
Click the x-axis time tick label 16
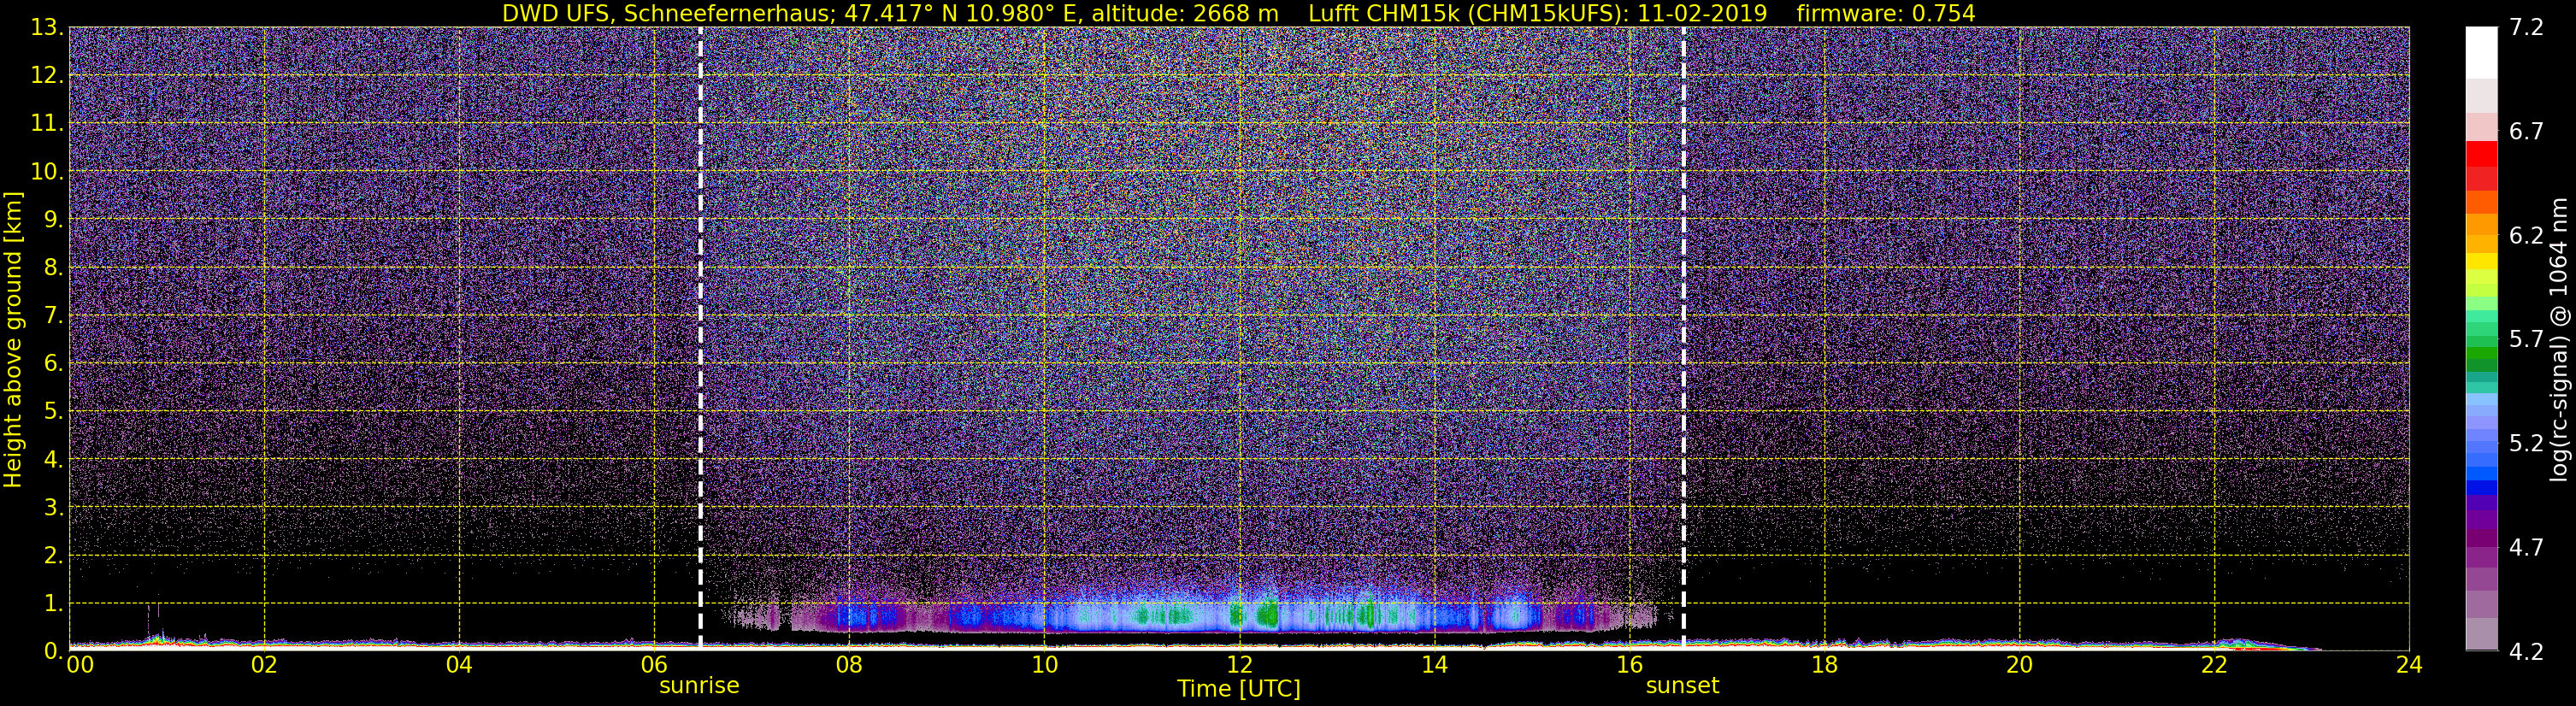(1629, 667)
